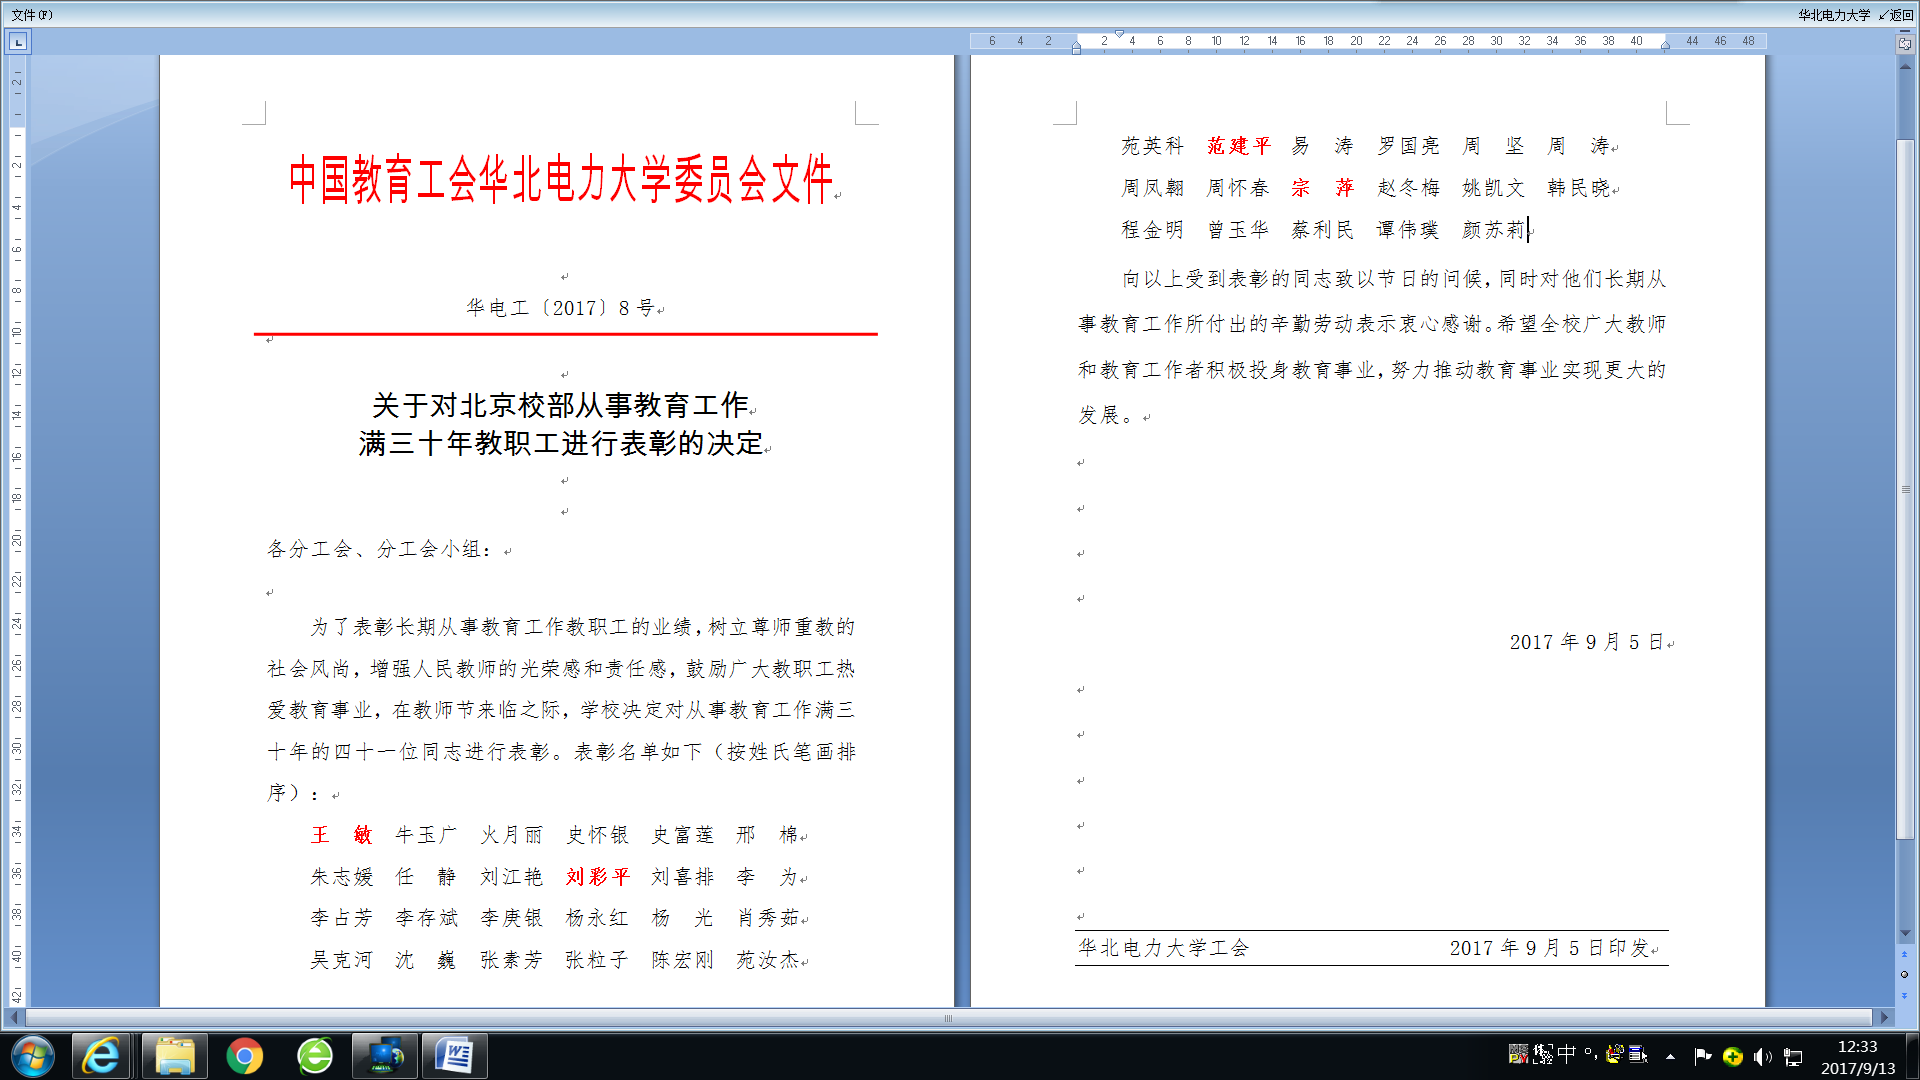Open the network connection tray icon
The width and height of the screenshot is (1920, 1080).
click(x=1793, y=1057)
